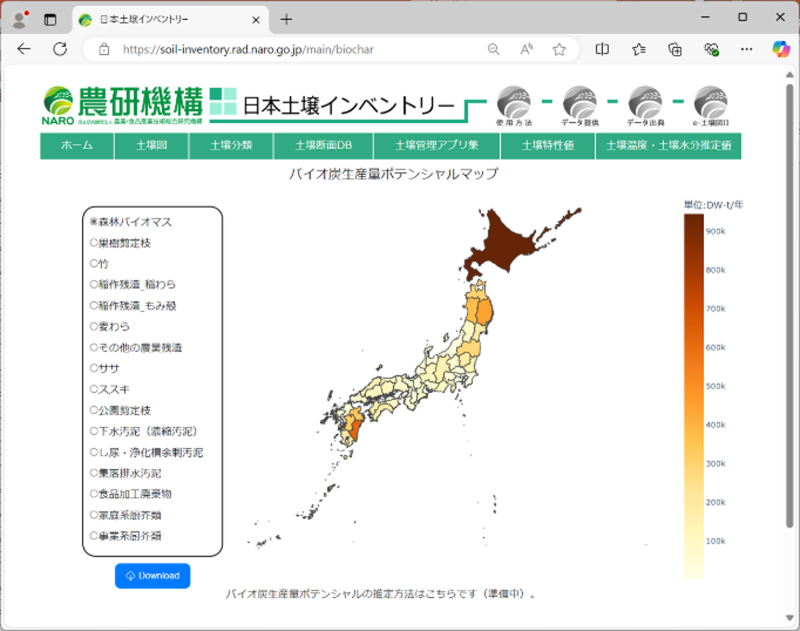Image resolution: width=800 pixels, height=631 pixels.
Task: Open the ホーム menu
Action: 77,146
